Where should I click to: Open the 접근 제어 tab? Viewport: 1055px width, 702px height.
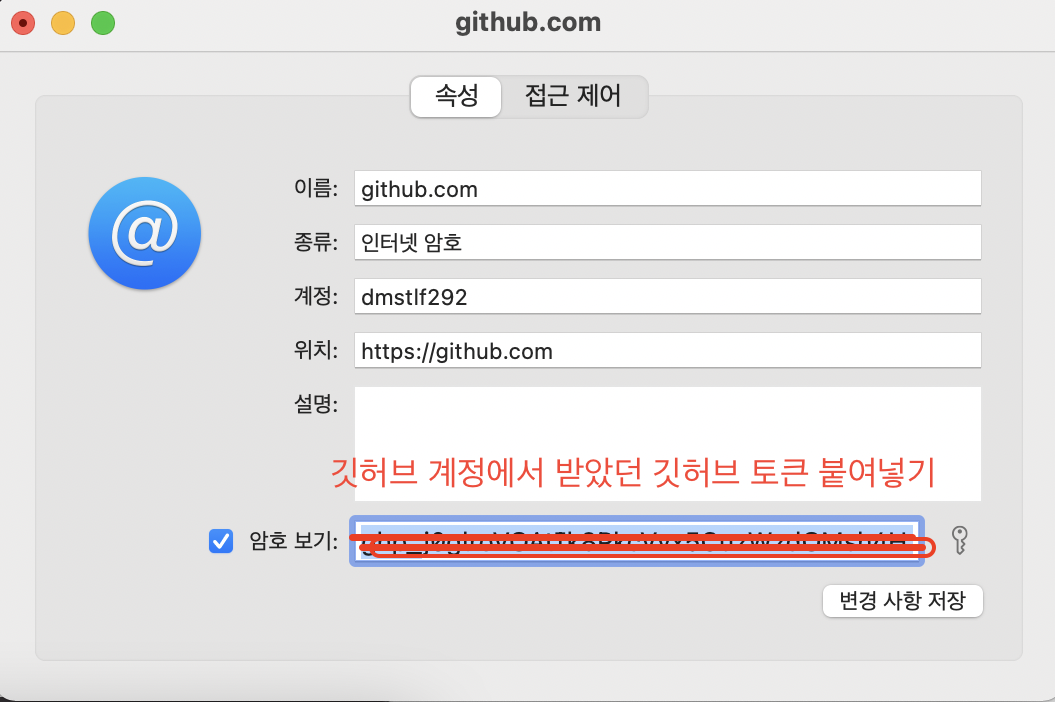coord(573,96)
